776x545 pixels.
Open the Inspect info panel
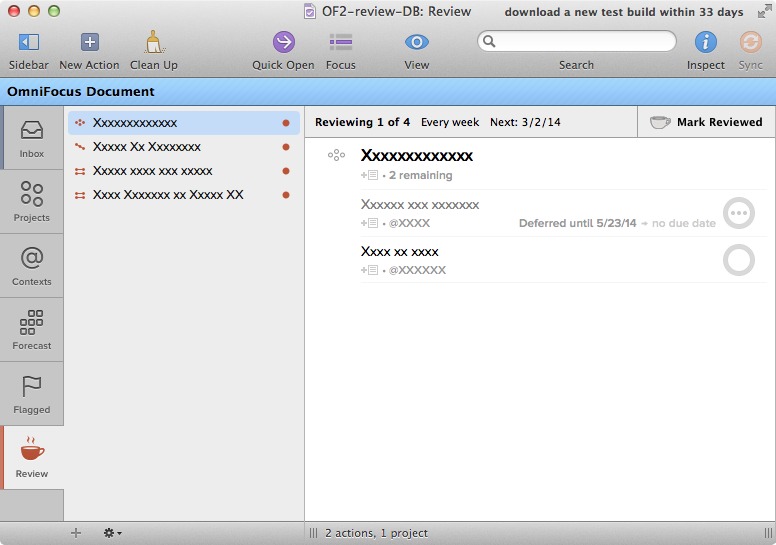tap(705, 50)
